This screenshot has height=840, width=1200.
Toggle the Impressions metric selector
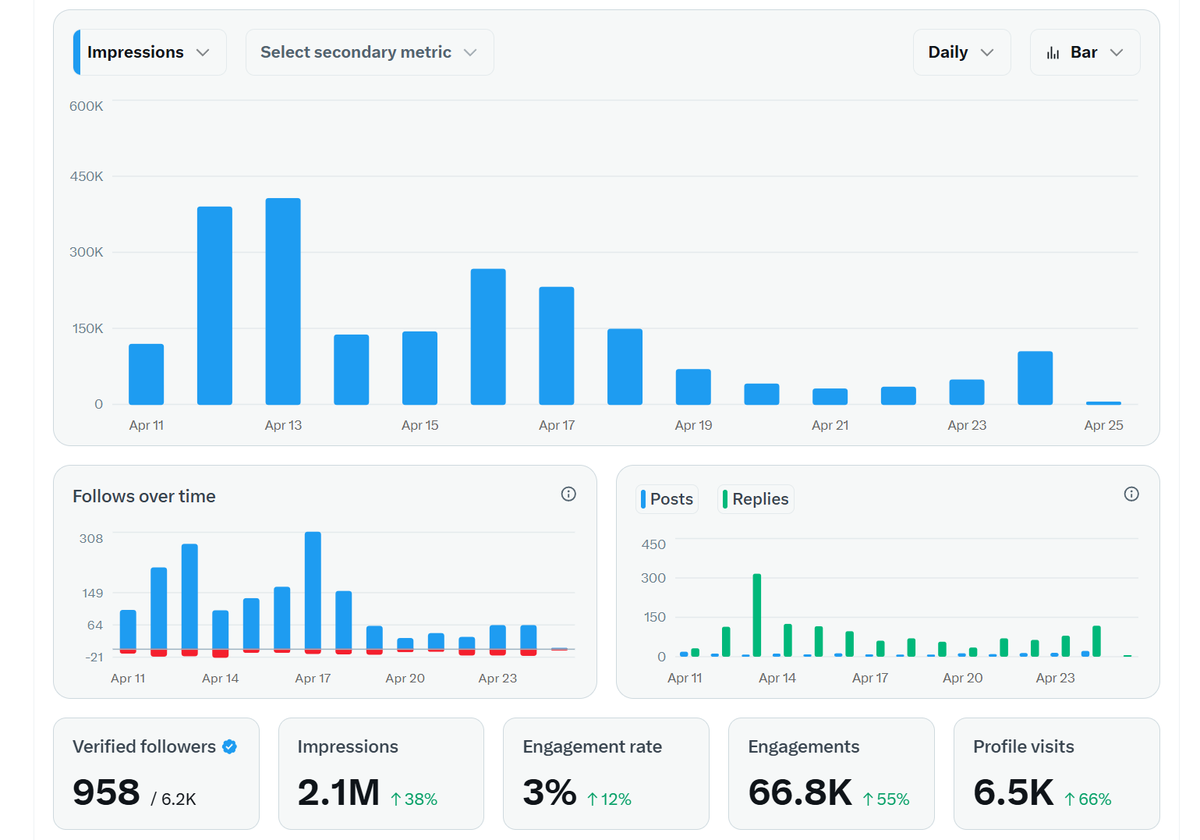[x=146, y=51]
